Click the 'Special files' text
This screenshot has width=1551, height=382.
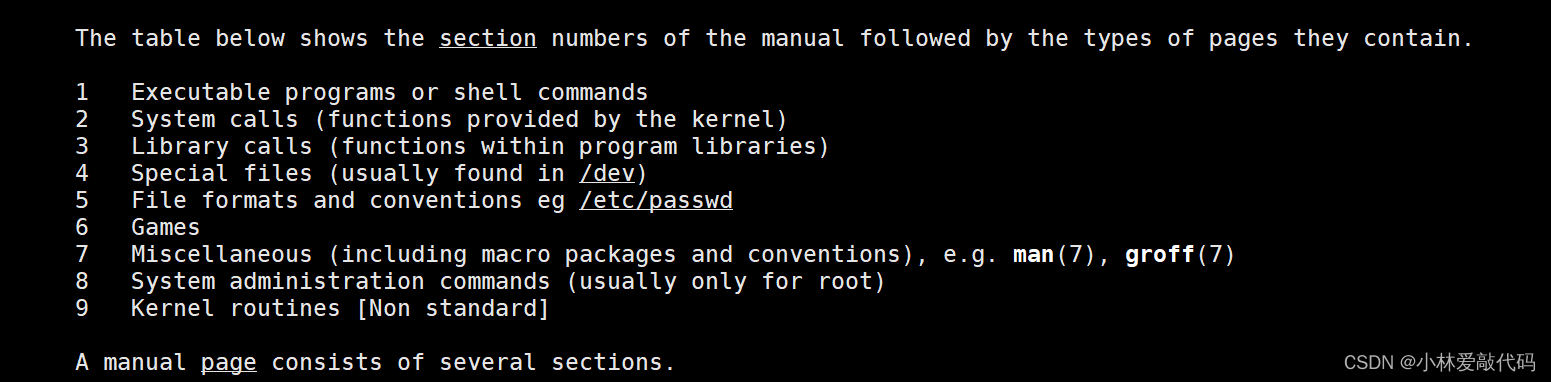222,174
